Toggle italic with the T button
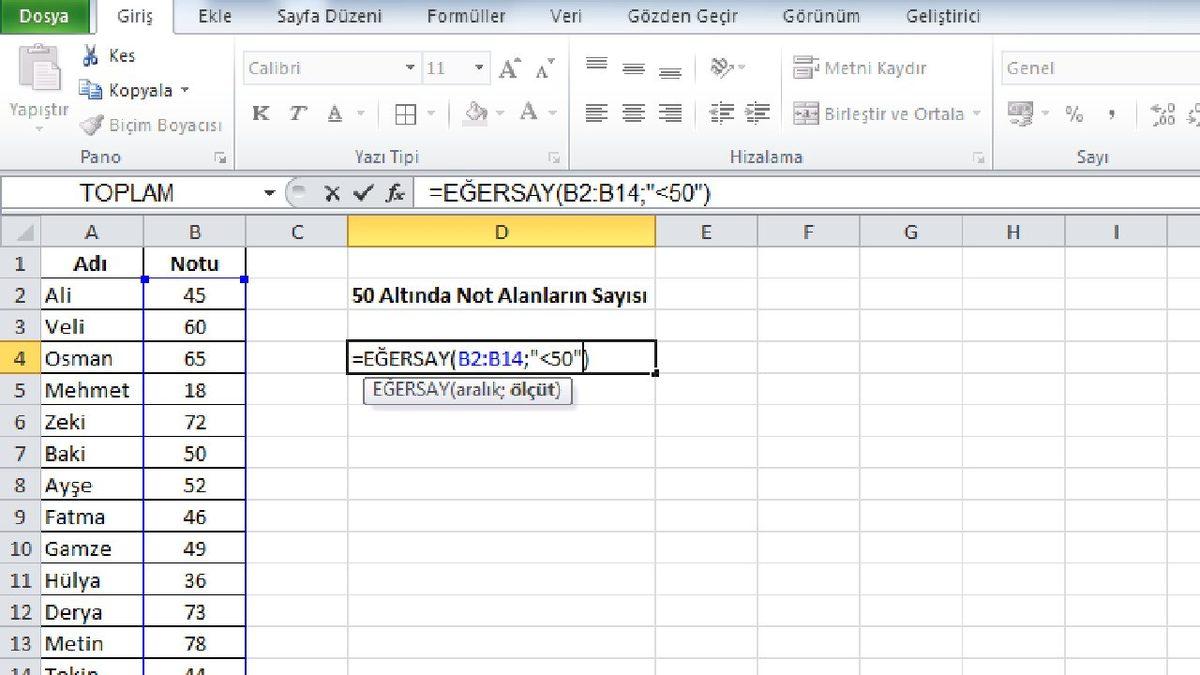The height and width of the screenshot is (675, 1200). pos(297,113)
